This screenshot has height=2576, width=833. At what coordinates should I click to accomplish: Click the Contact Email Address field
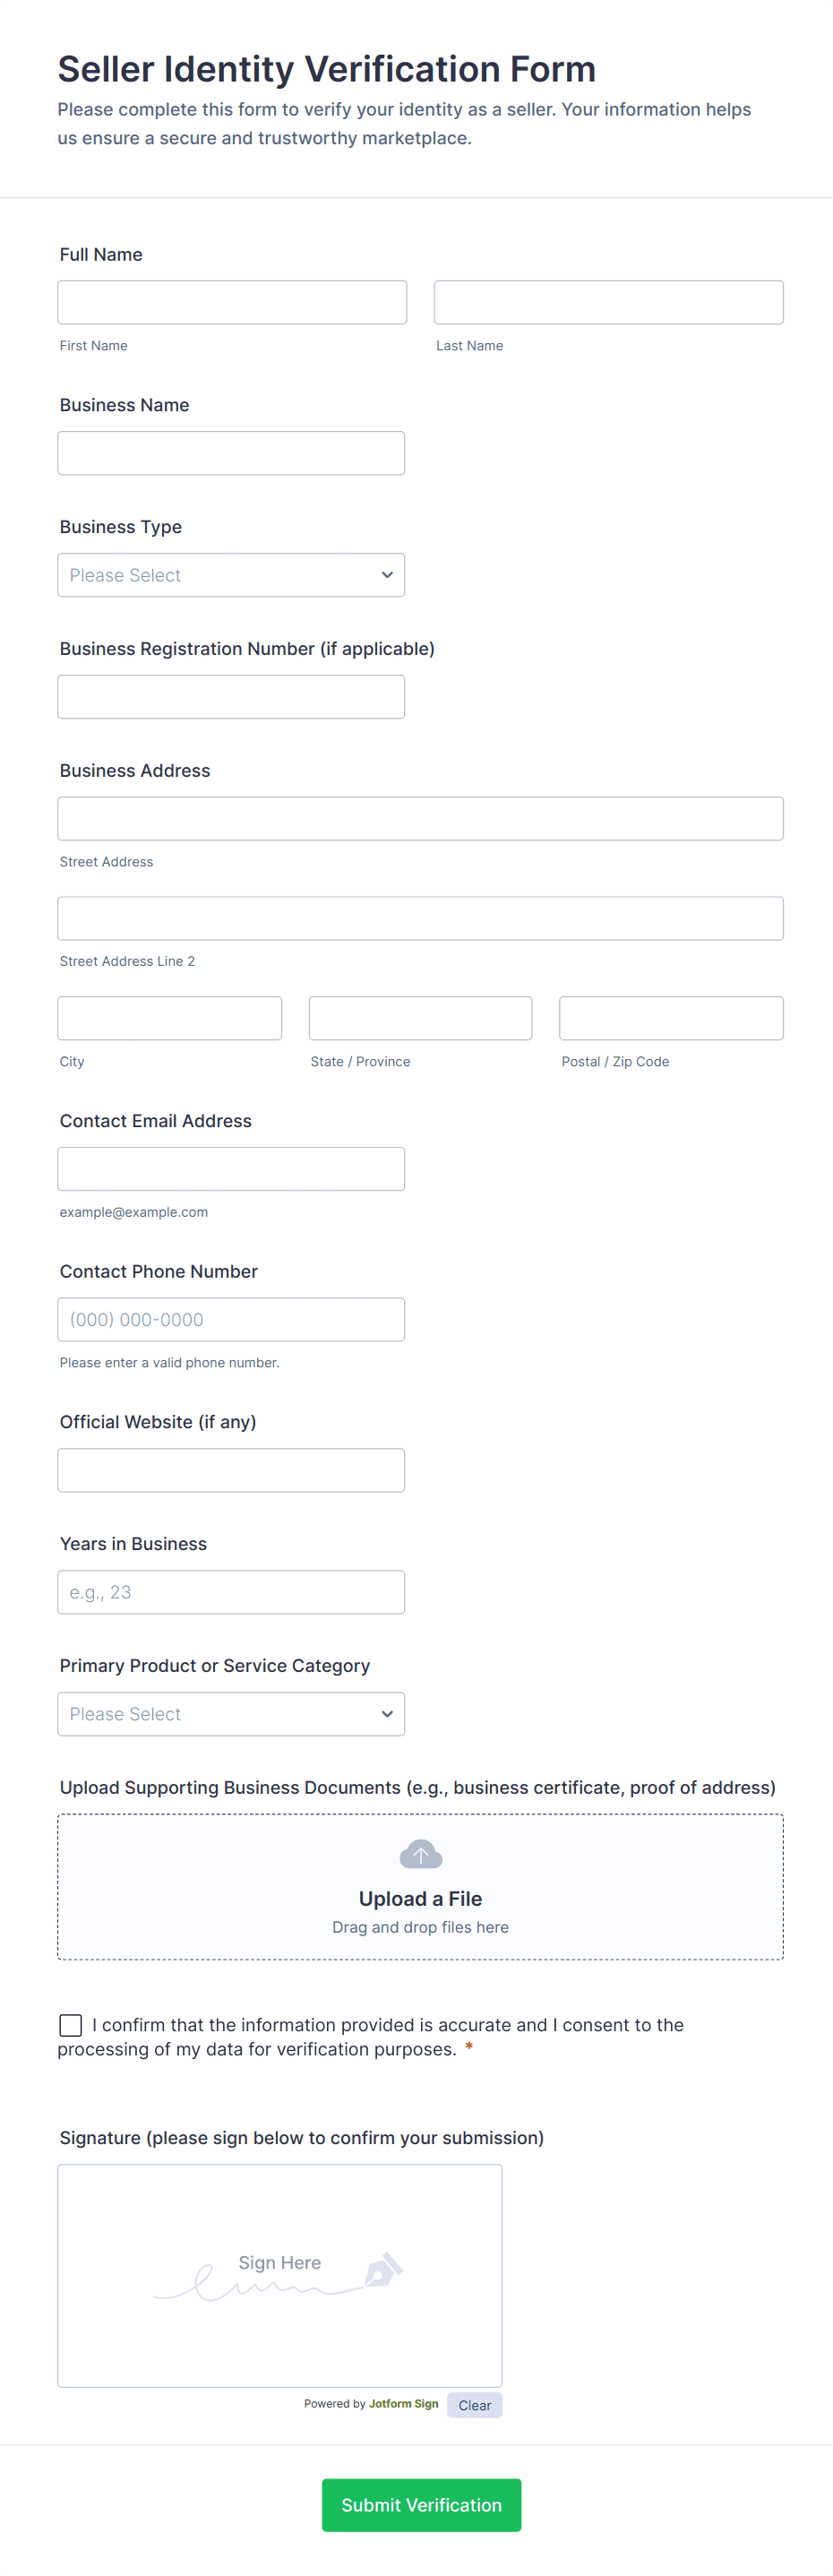coord(231,1168)
